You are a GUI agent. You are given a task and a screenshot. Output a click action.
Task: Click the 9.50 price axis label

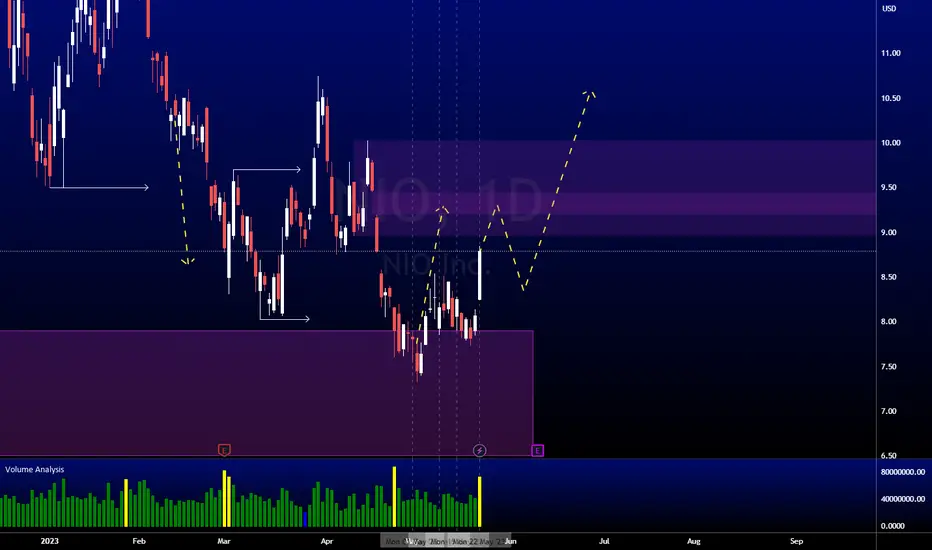click(x=889, y=187)
